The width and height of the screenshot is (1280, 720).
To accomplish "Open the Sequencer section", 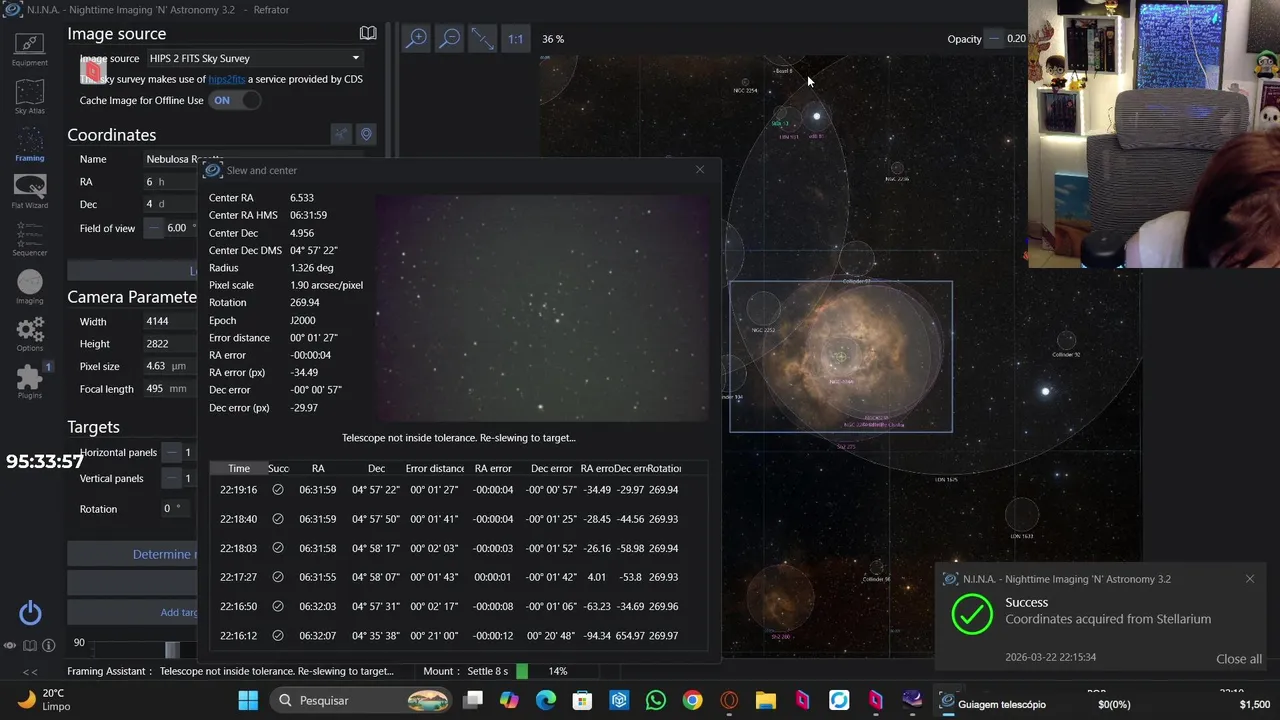I will coord(29,240).
